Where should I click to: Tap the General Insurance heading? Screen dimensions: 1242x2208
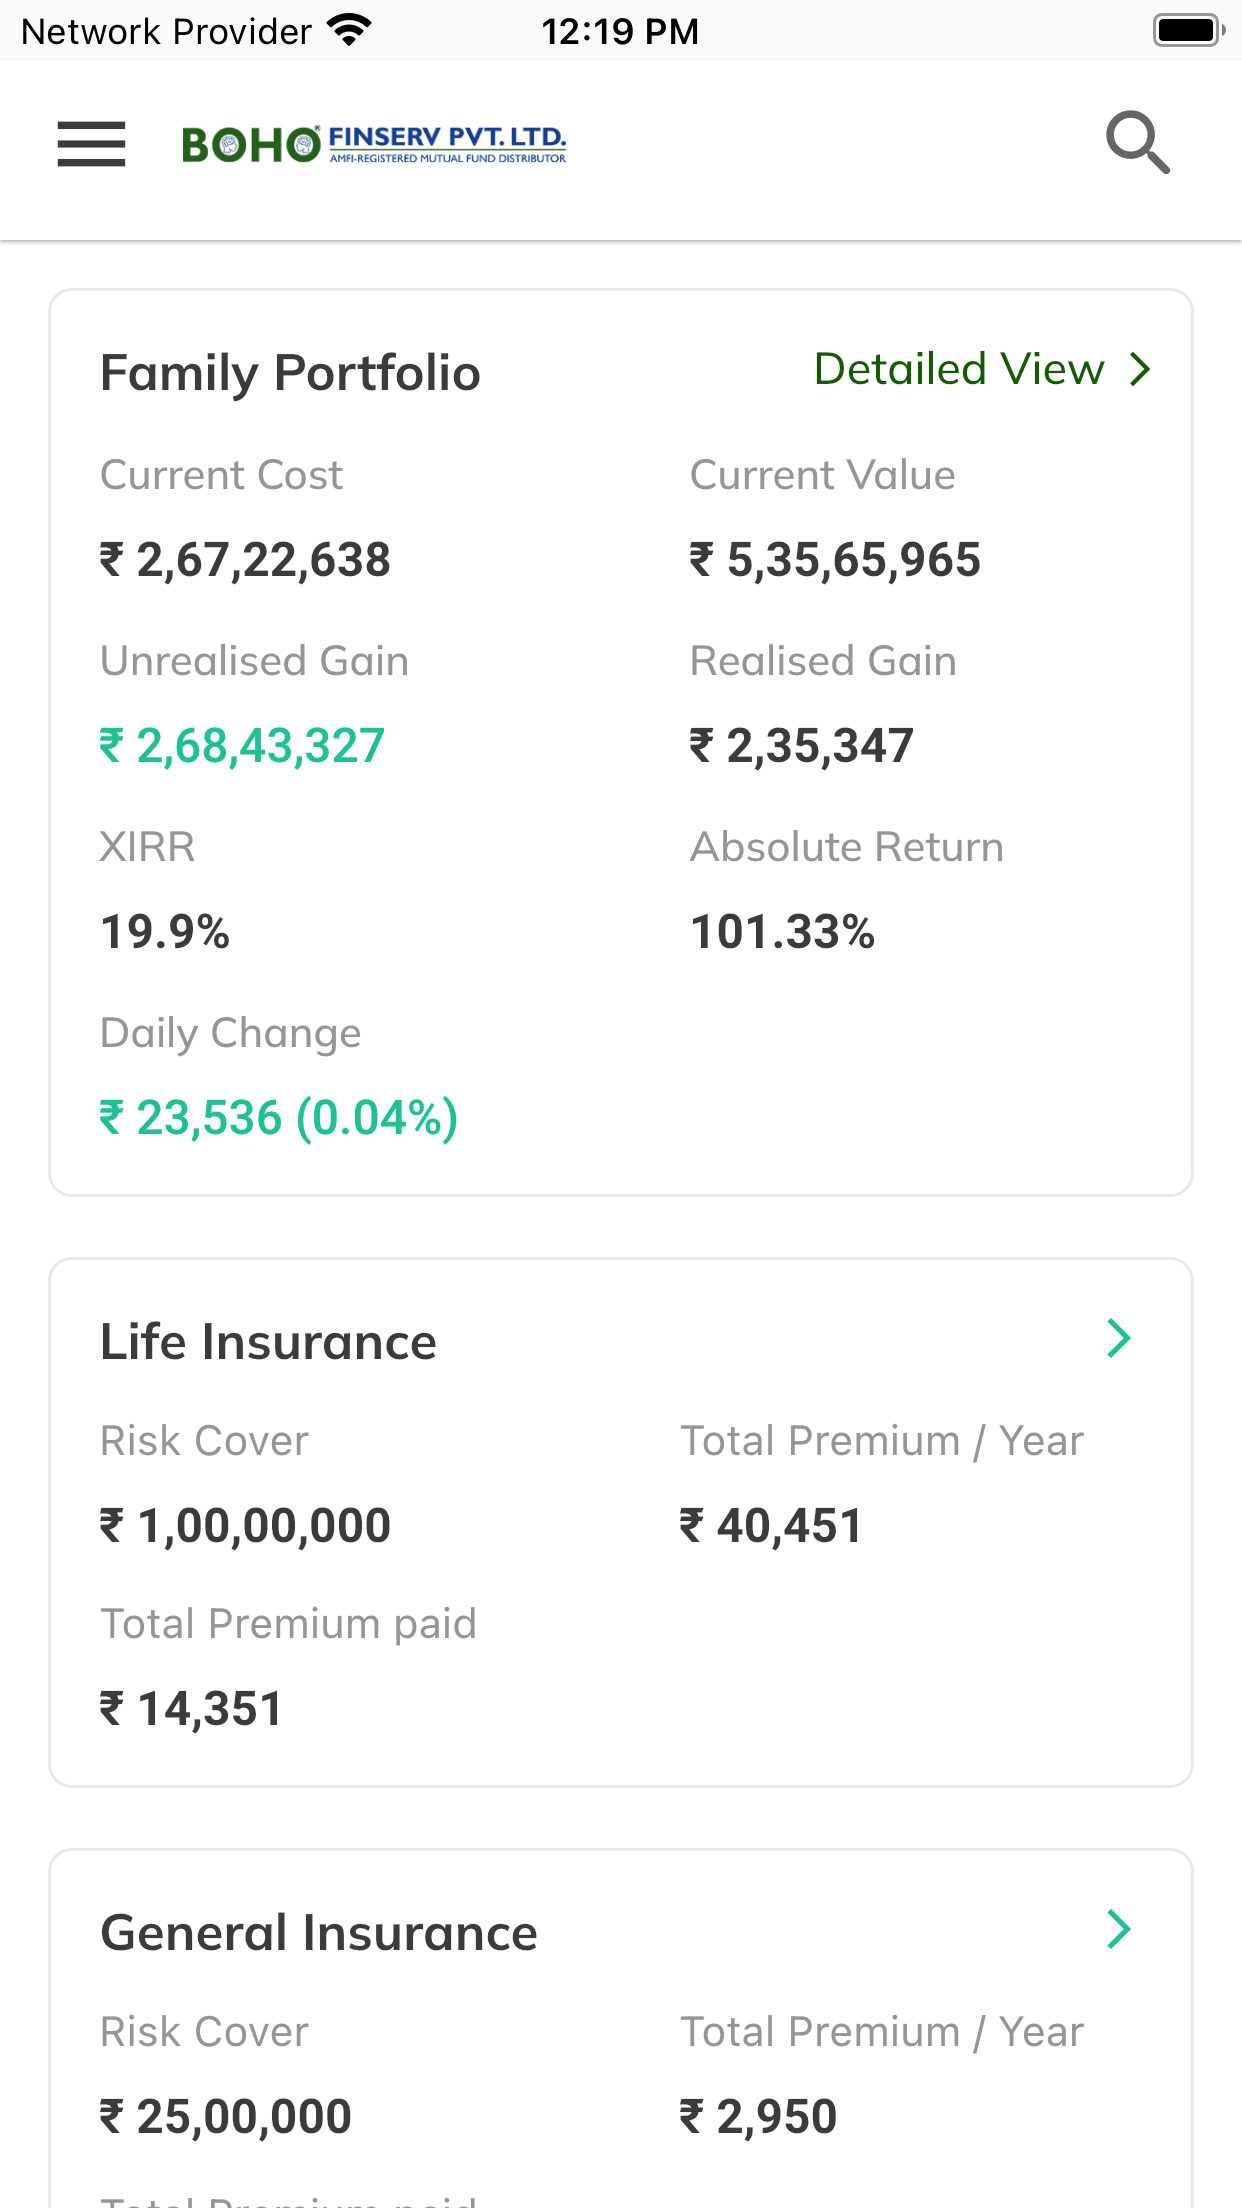click(319, 1933)
